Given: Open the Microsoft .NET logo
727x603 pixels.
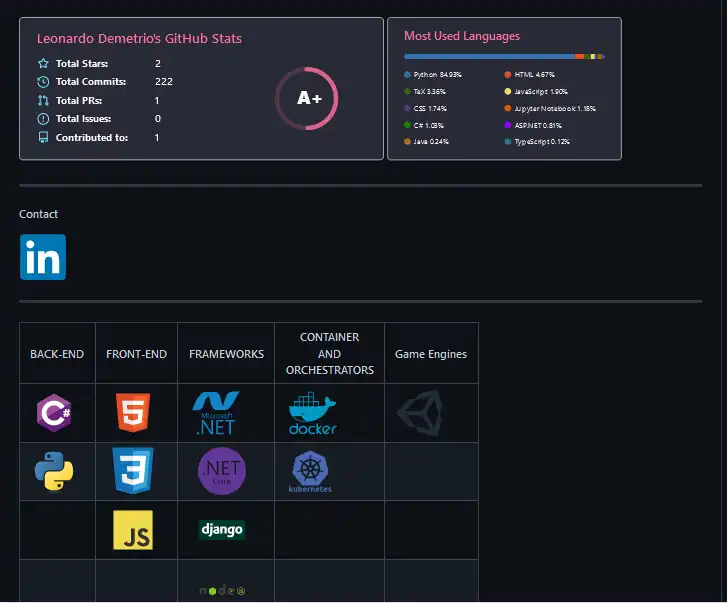Looking at the screenshot, I should click(x=215, y=412).
